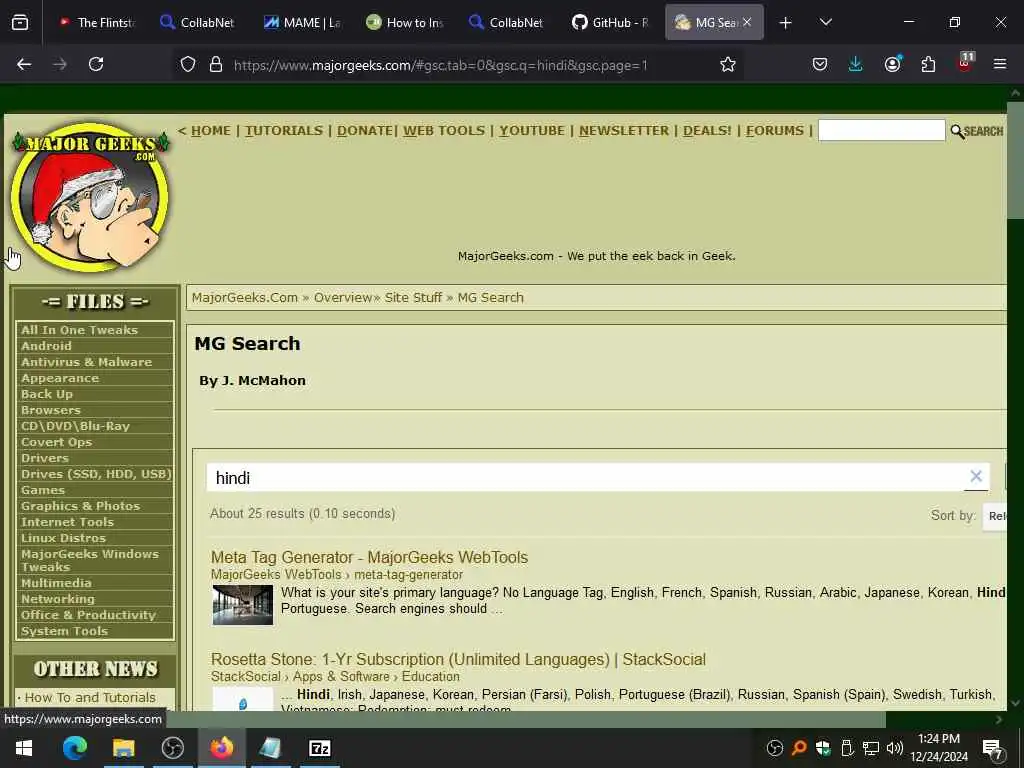Click the padlock site security icon
The width and height of the screenshot is (1024, 768).
pos(216,64)
